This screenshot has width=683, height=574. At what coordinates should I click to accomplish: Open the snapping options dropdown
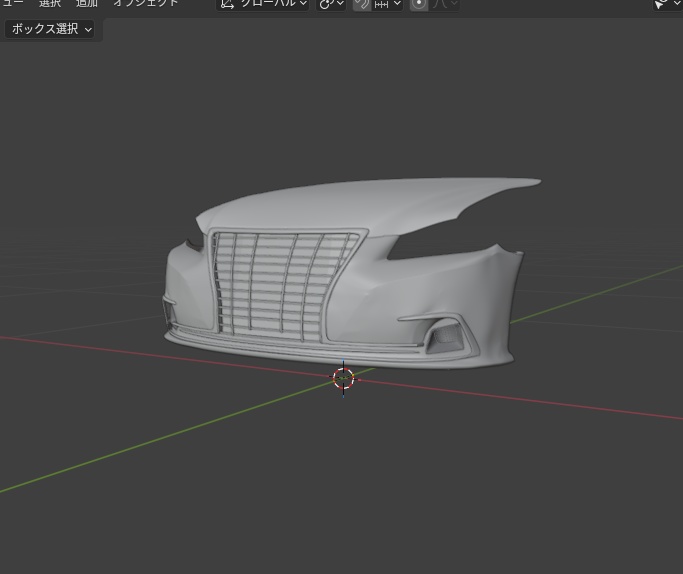click(388, 4)
